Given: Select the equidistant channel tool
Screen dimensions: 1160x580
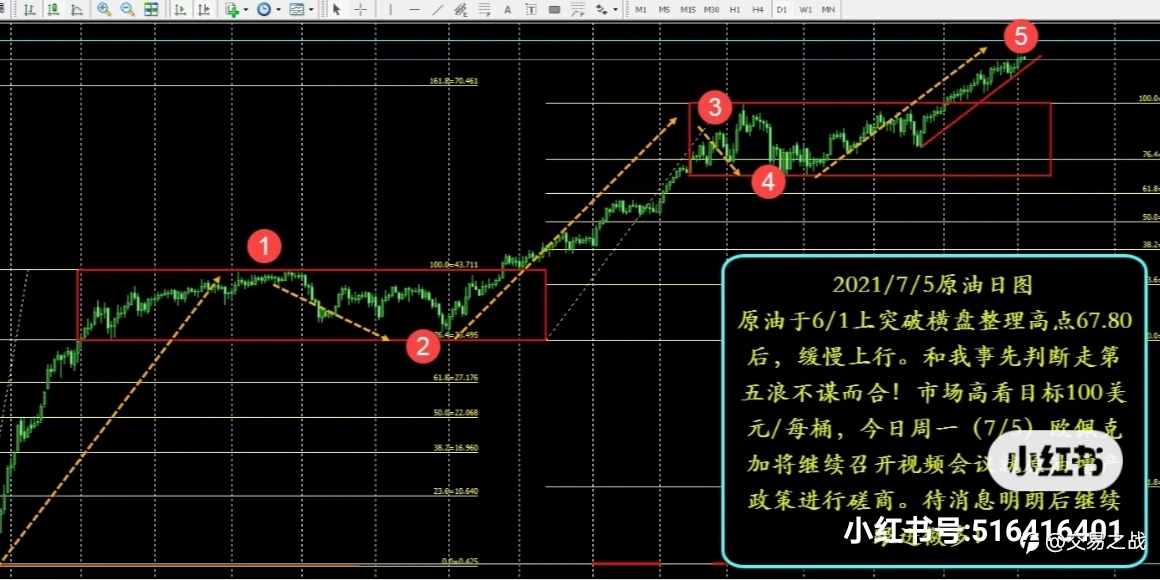Looking at the screenshot, I should [461, 10].
